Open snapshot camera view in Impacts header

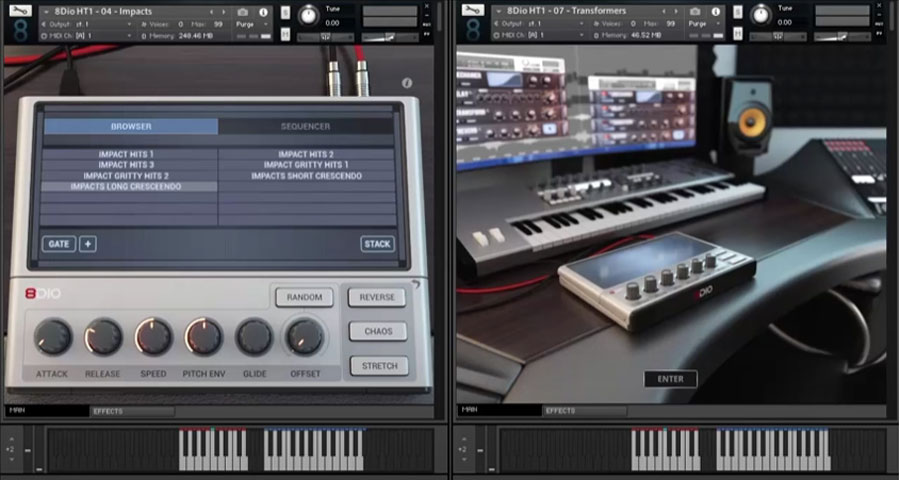243,12
